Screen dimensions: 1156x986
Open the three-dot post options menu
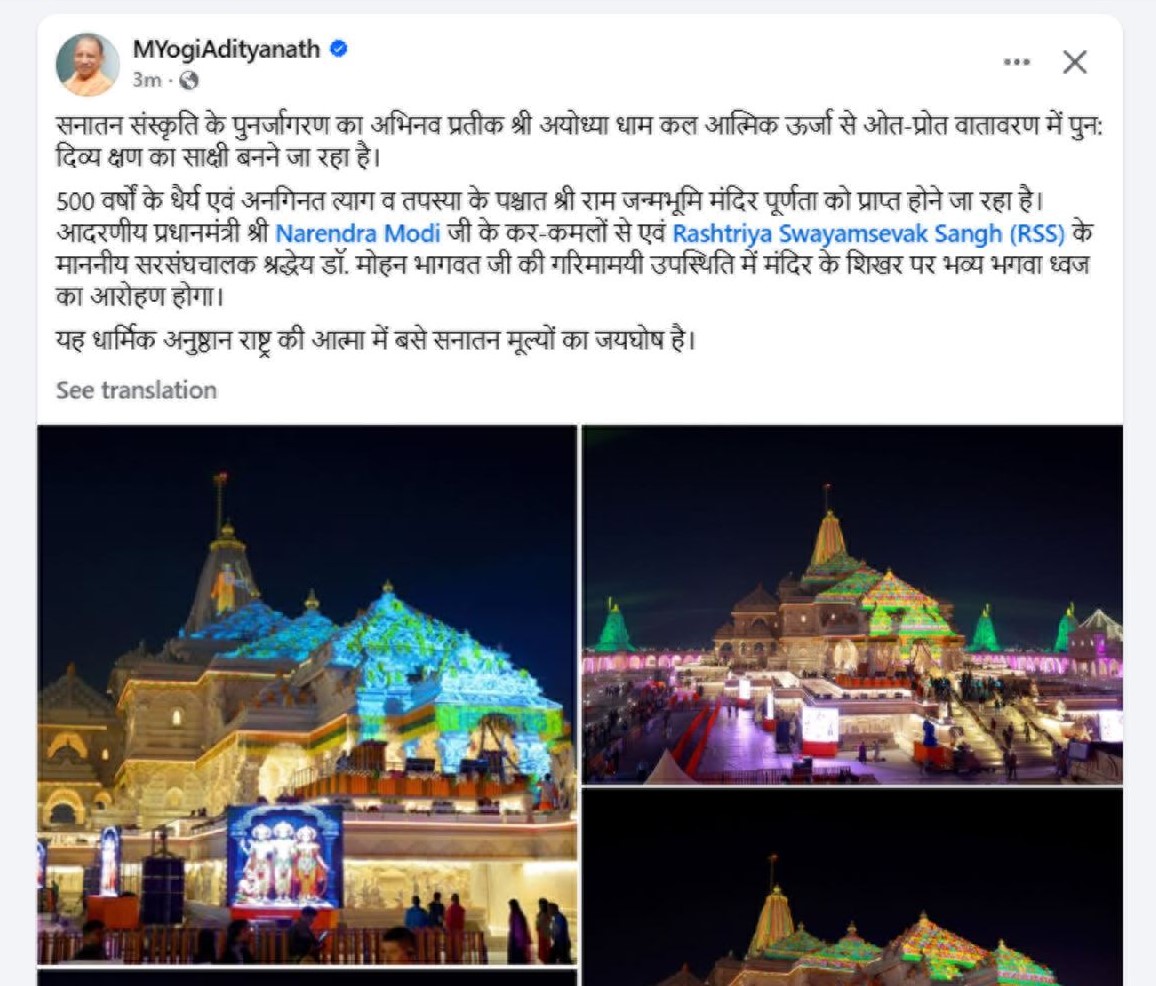click(x=1017, y=62)
